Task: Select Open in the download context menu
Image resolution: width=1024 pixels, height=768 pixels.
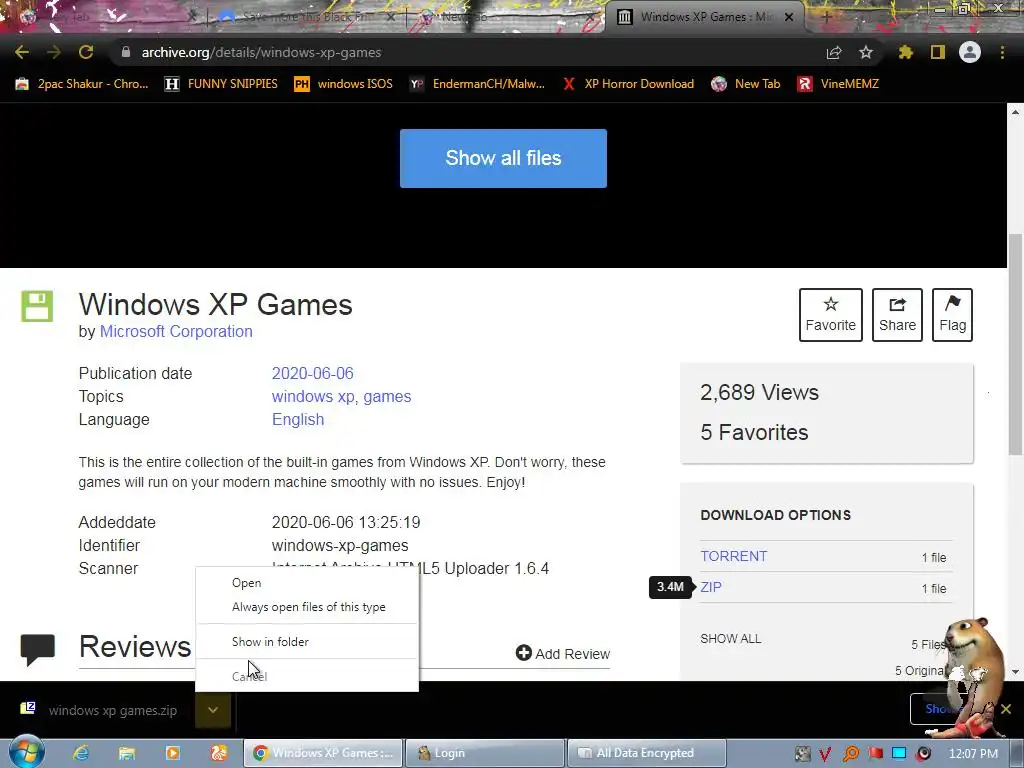Action: point(307,583)
